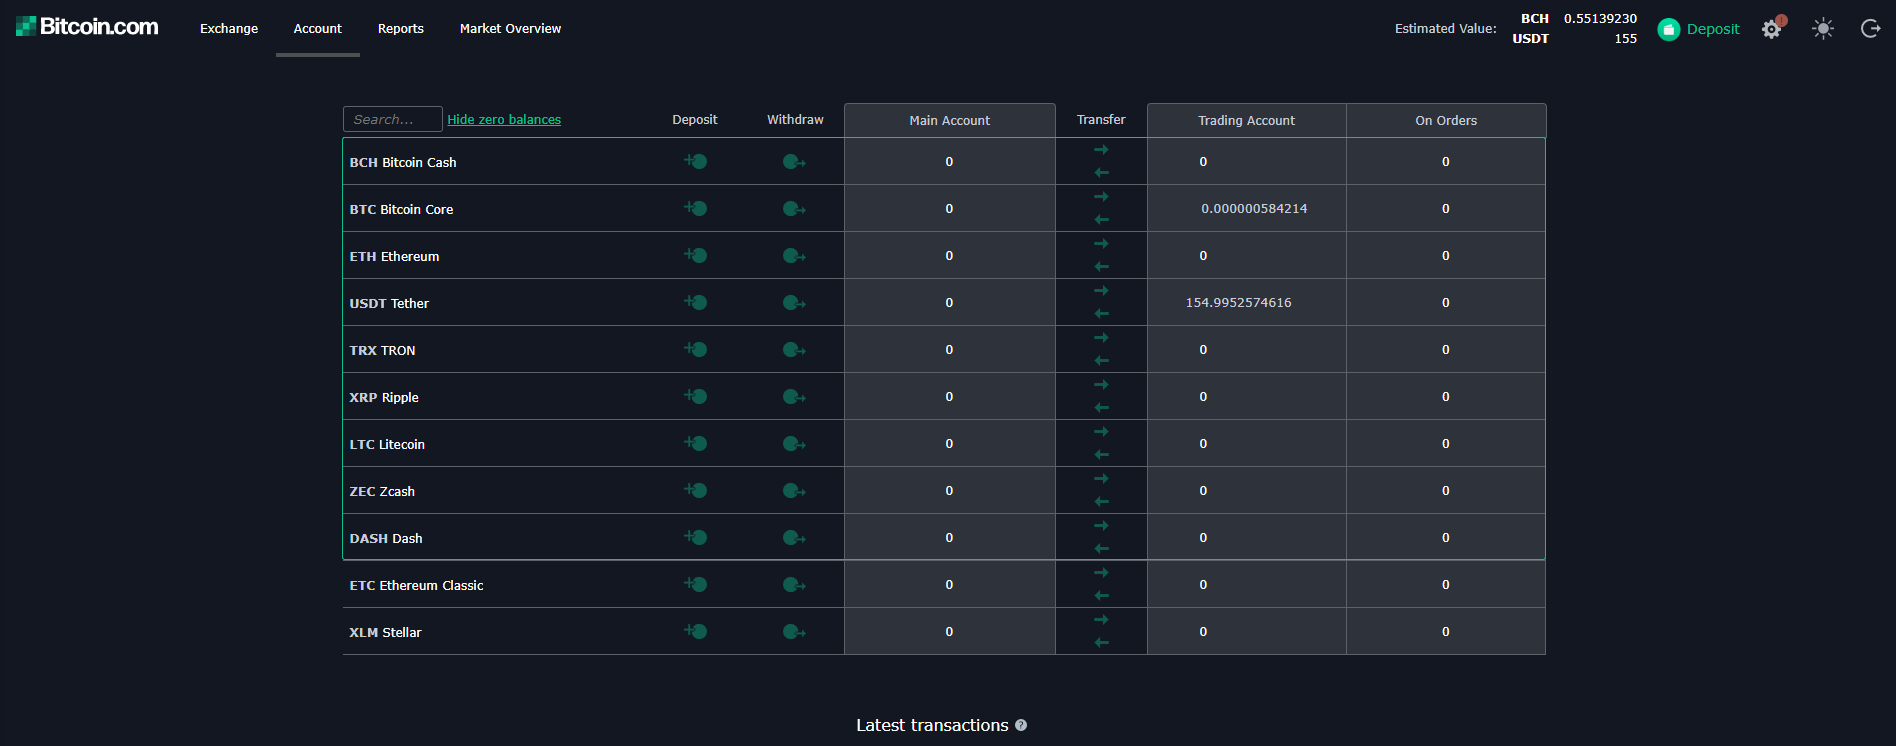
Task: Deposit XRP Ripple using its icon
Action: pyautogui.click(x=696, y=396)
